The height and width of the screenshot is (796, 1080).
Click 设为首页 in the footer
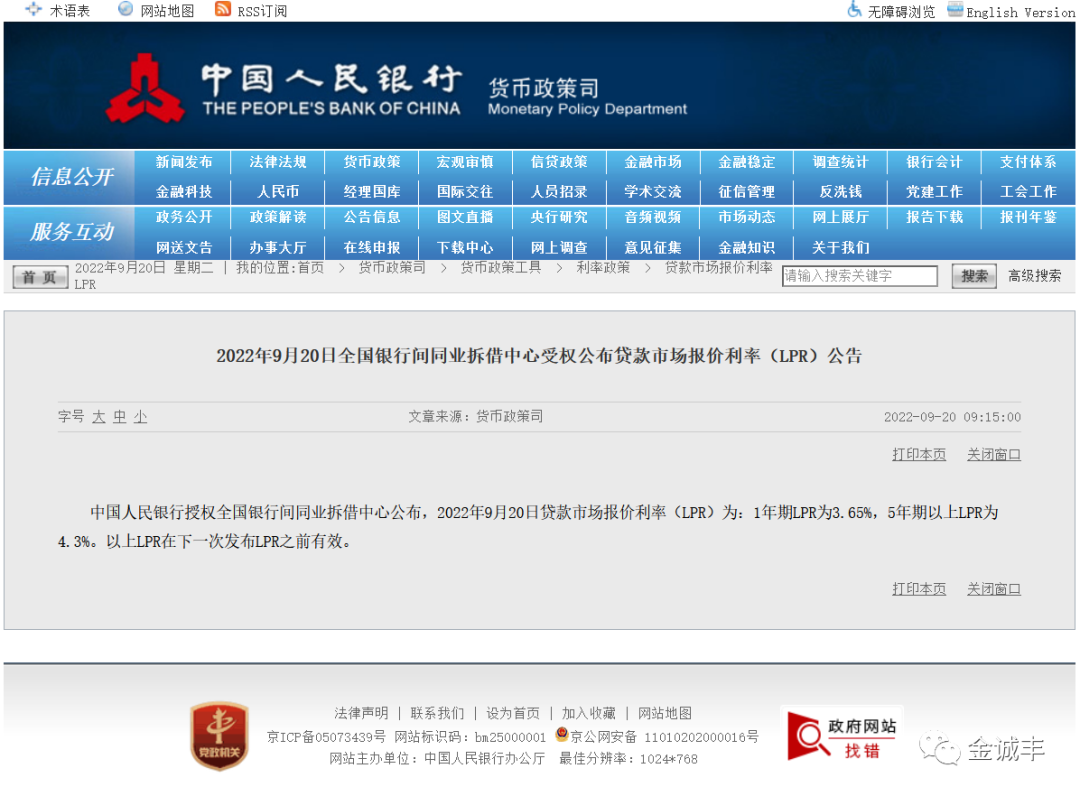pos(513,713)
